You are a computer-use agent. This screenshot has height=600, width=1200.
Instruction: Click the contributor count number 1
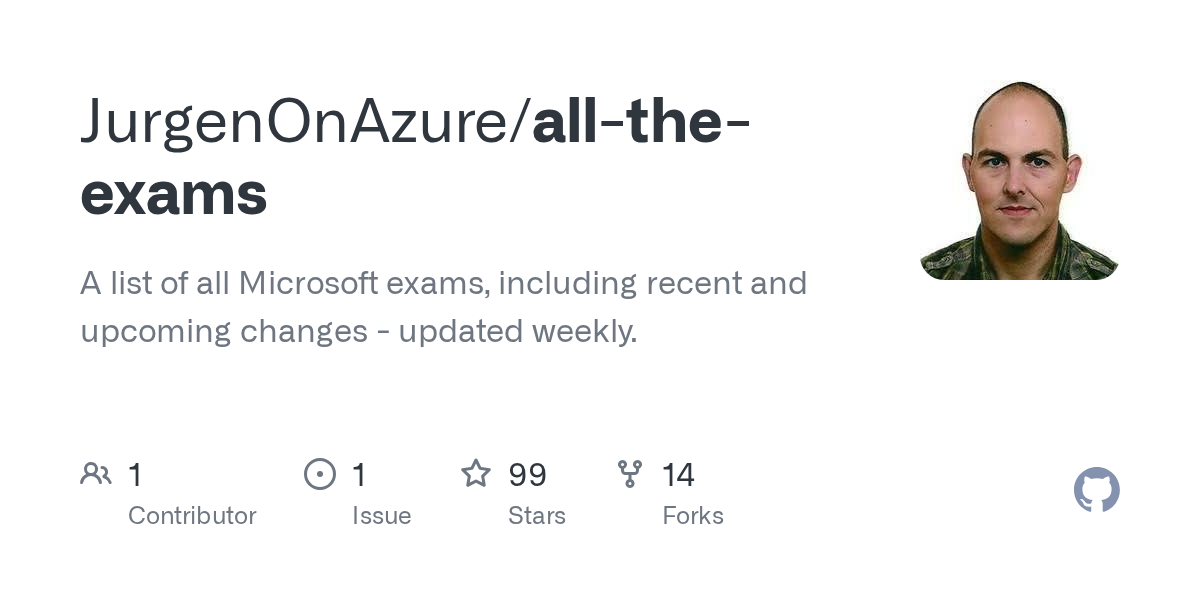click(135, 474)
